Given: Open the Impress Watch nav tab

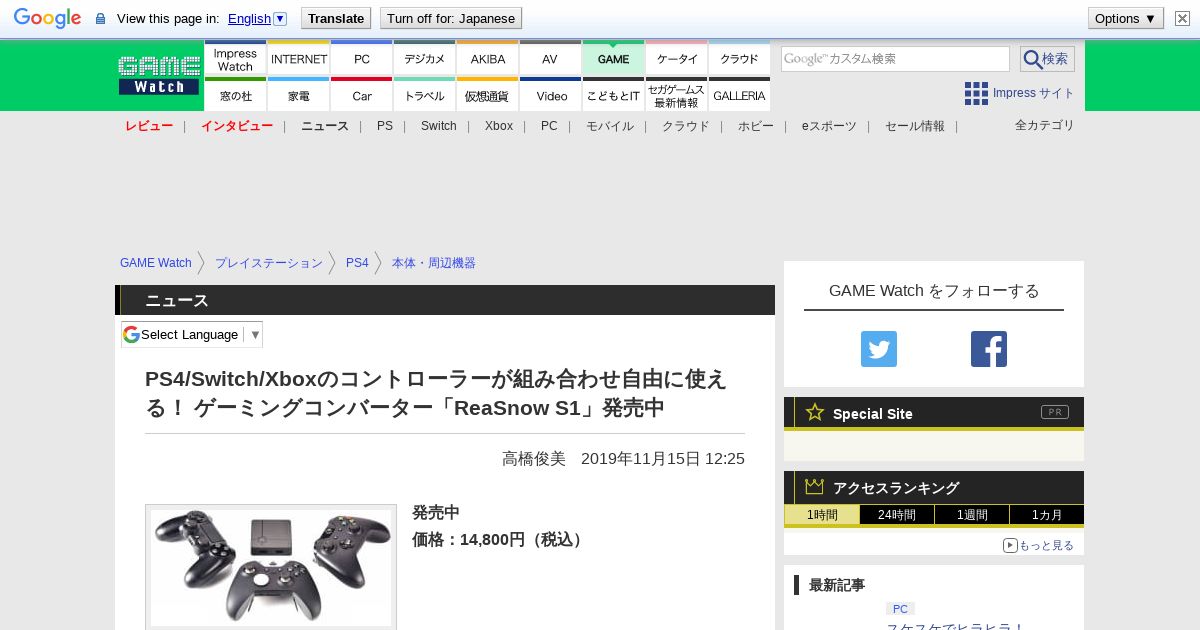Looking at the screenshot, I should tap(235, 59).
